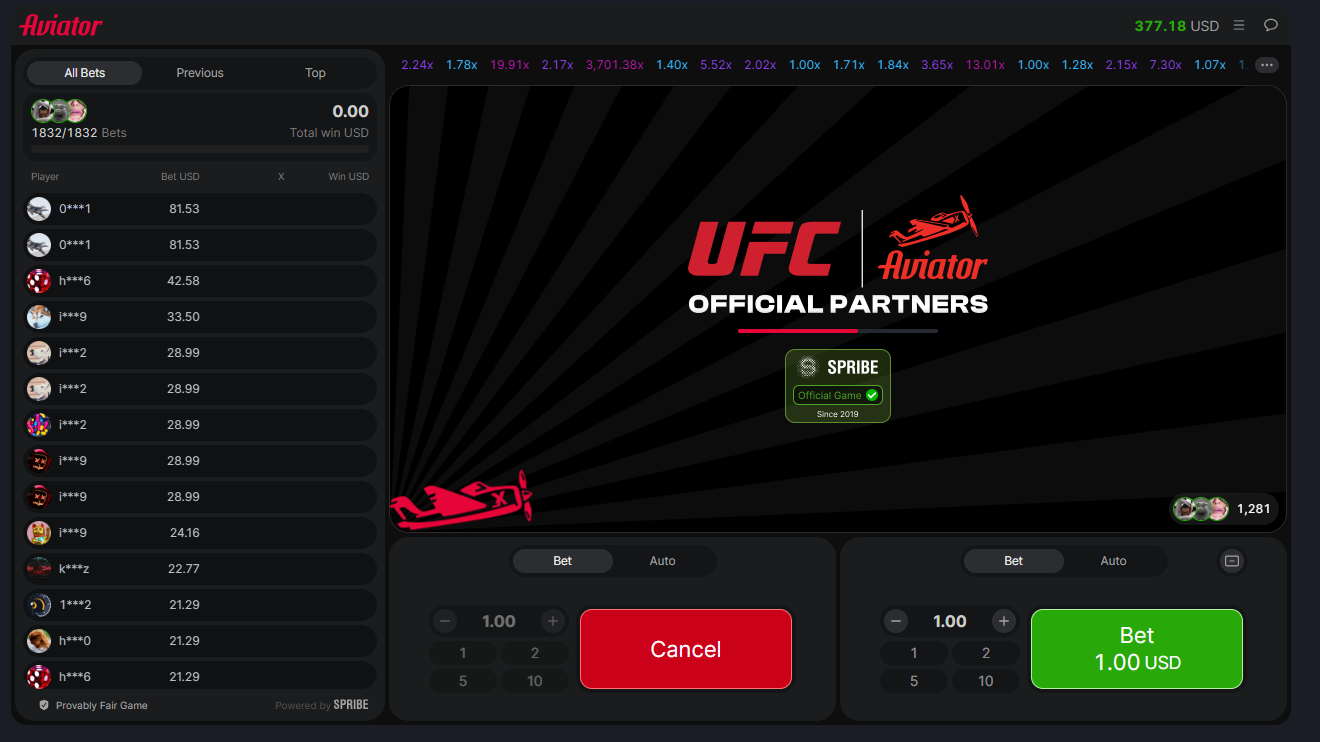Click bets progress bar under 1832/1832 Bets
Screen dimensions: 1320x742
[x=200, y=149]
